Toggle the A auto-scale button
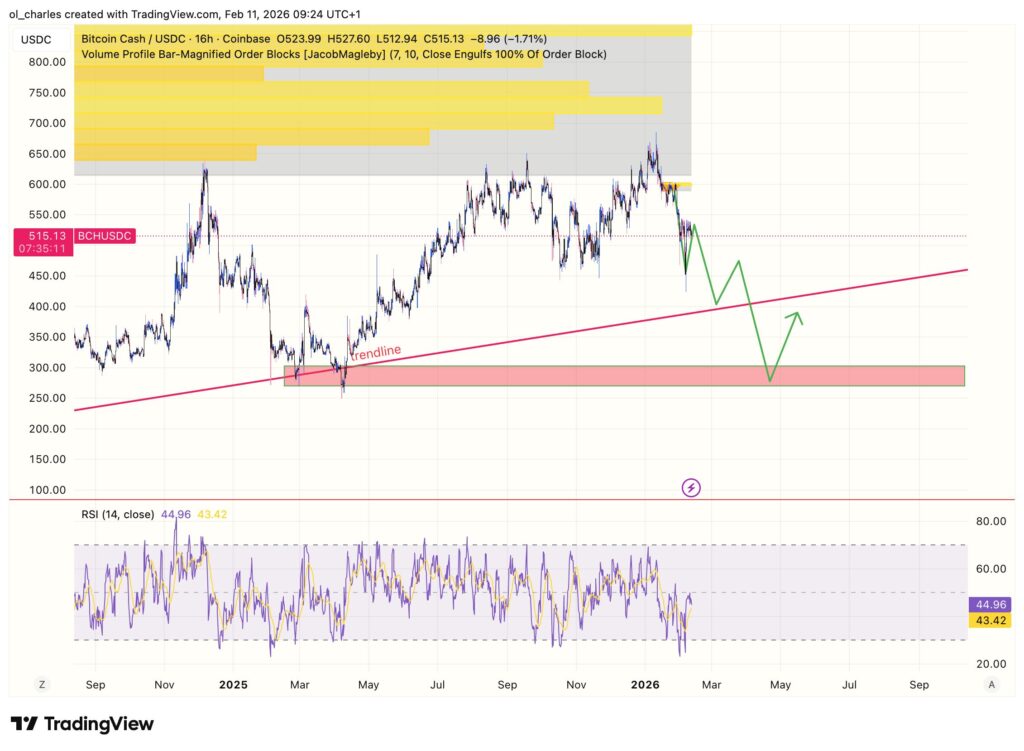1024x751 pixels. click(x=991, y=685)
